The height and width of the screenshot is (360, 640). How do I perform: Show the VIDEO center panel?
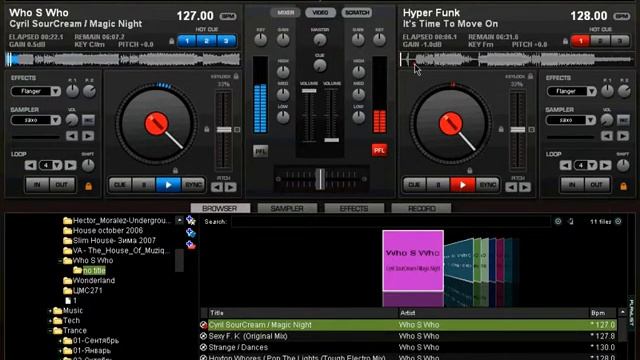tap(320, 13)
